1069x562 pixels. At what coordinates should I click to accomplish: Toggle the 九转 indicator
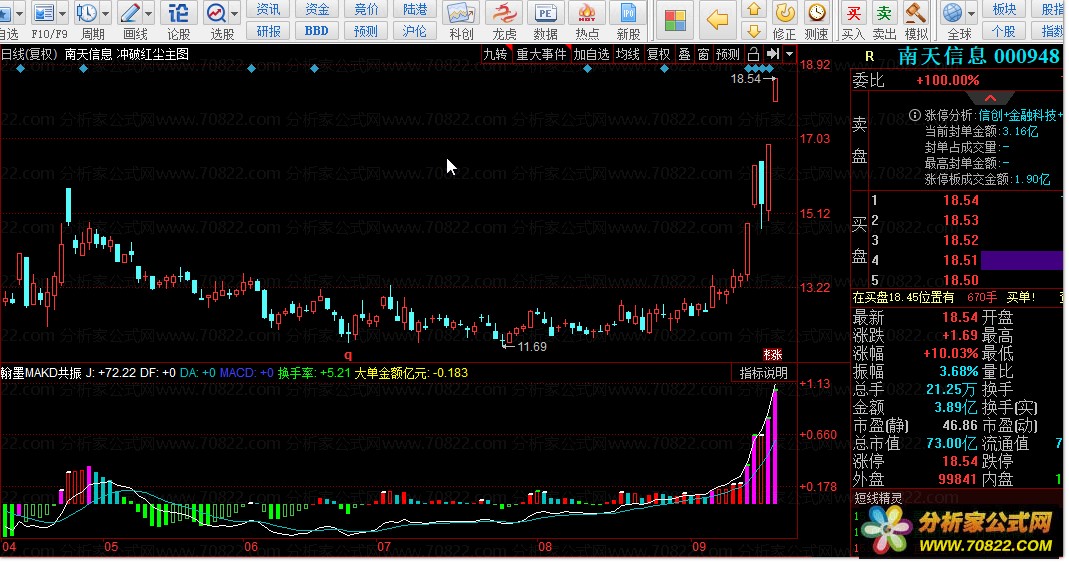click(x=495, y=54)
